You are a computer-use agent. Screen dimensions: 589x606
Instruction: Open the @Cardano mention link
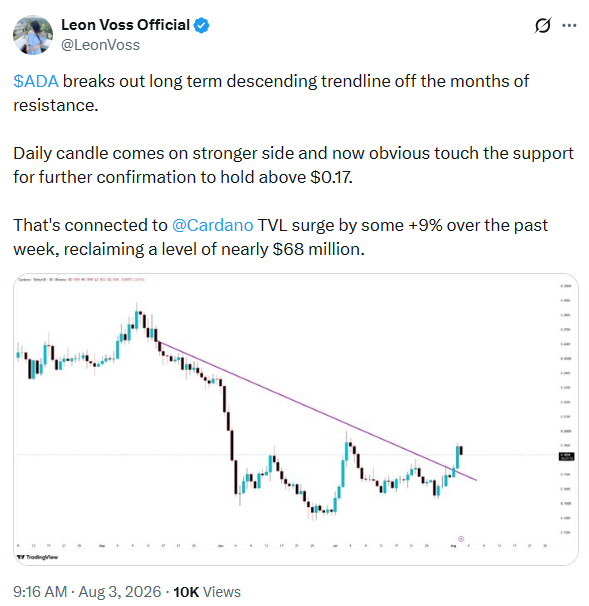(x=213, y=225)
